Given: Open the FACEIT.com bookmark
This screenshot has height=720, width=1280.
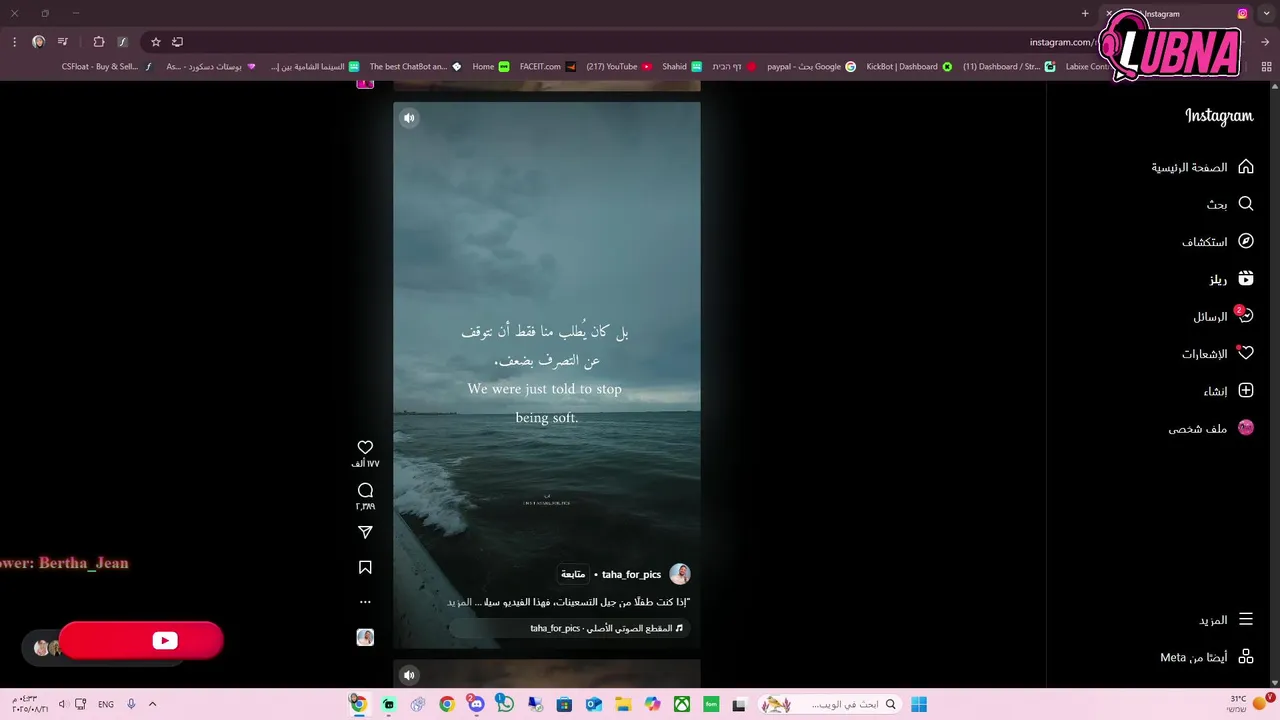Looking at the screenshot, I should coord(547,67).
